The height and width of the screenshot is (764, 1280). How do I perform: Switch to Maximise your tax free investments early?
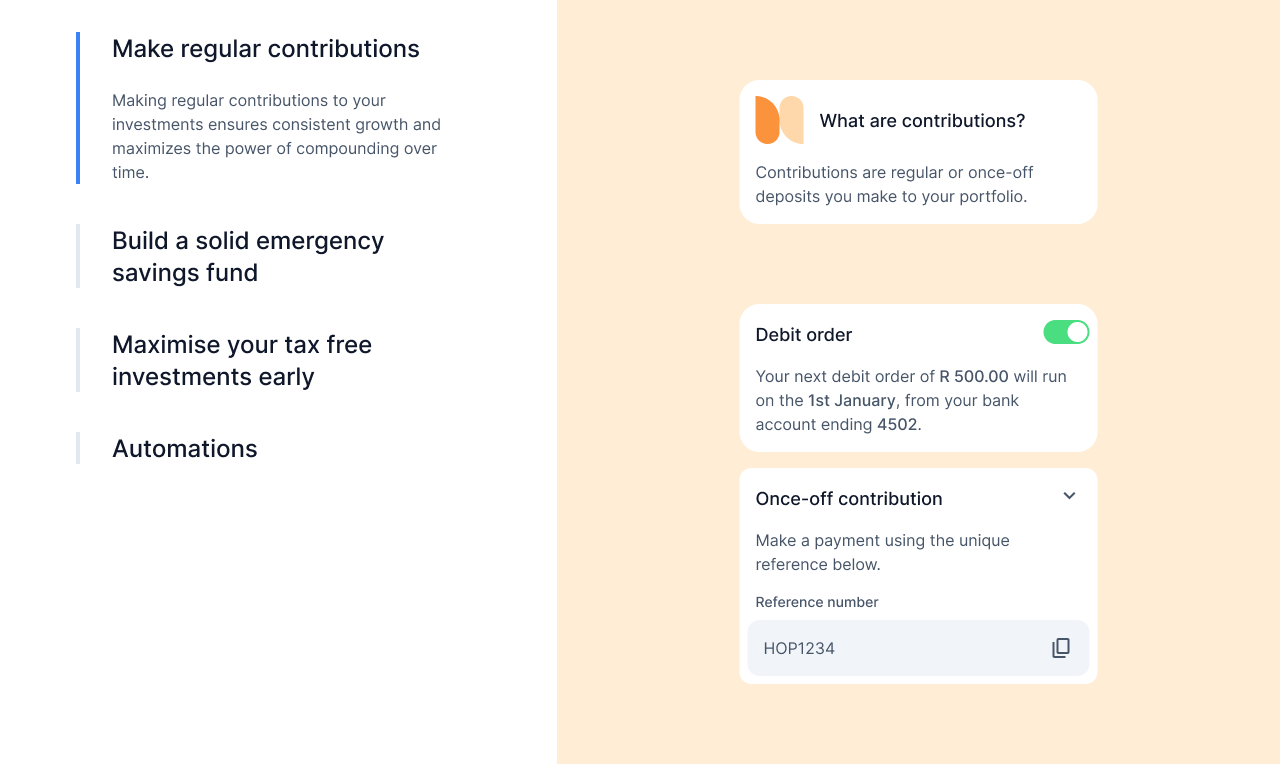click(242, 360)
